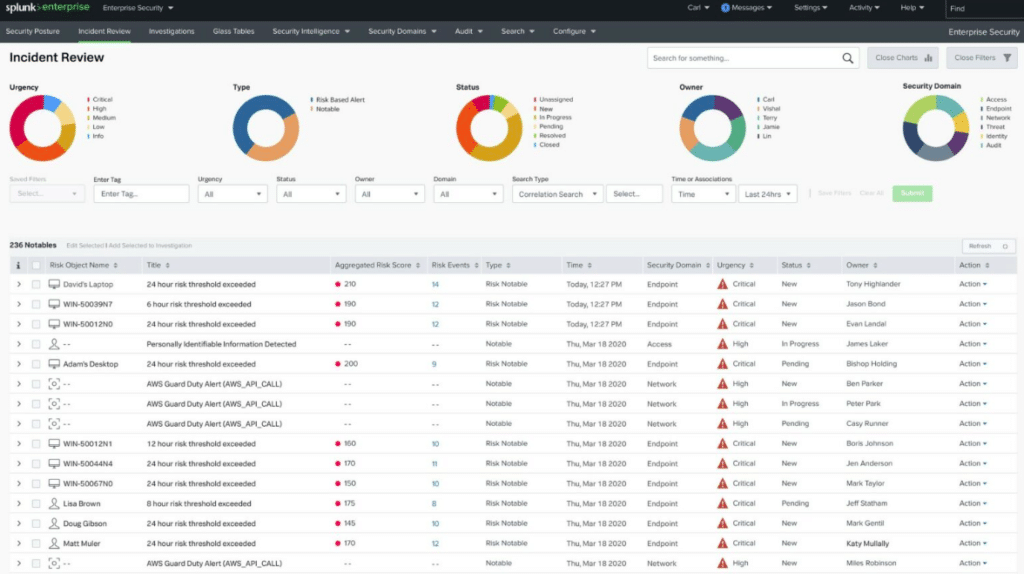Screen dimensions: 1024x574
Task: Open the Owner filter dropdown
Action: [x=389, y=194]
